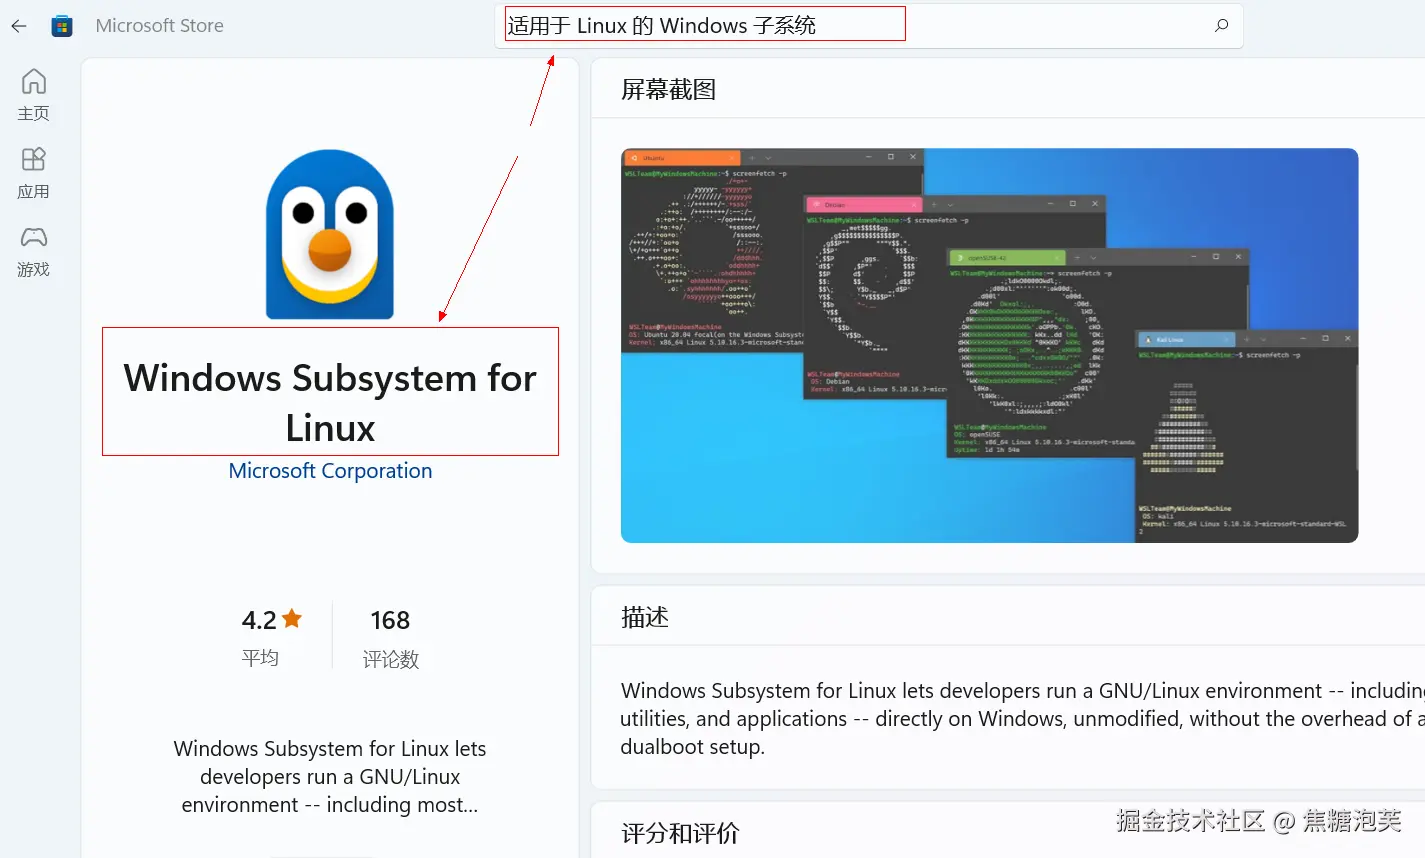Open the 应用 apps tab

coord(34,173)
